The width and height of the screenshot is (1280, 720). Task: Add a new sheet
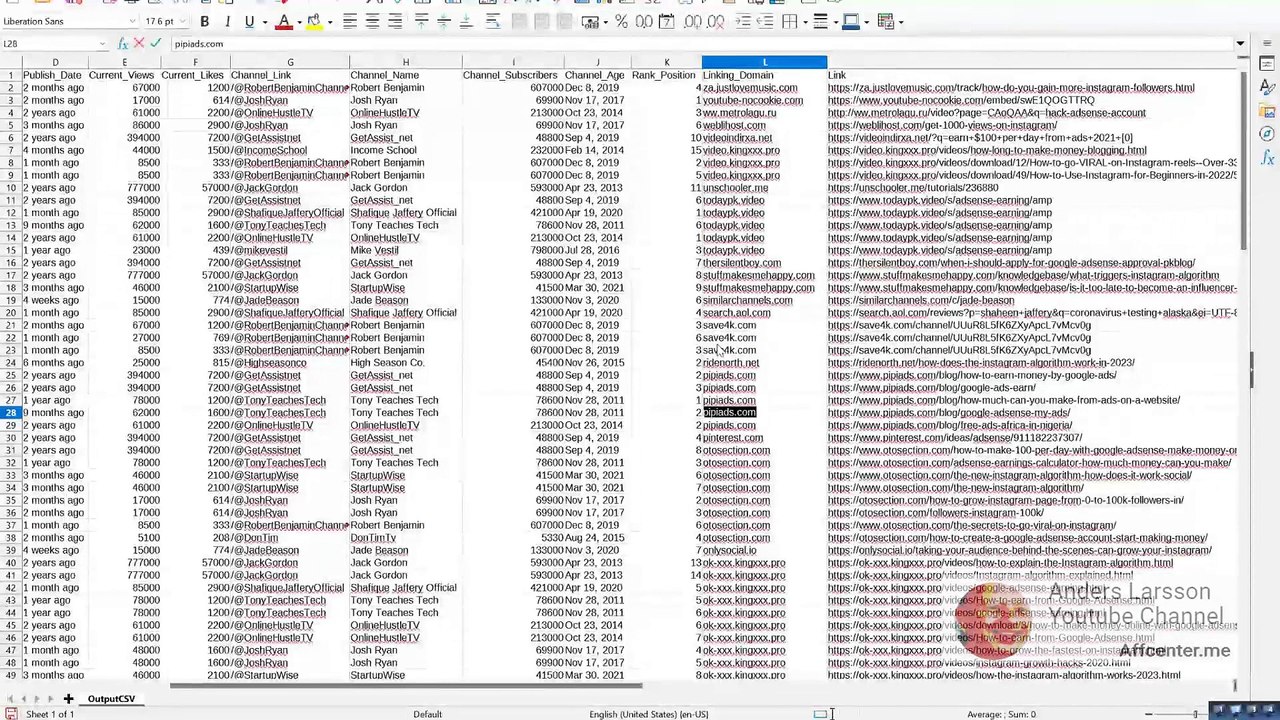pyautogui.click(x=68, y=699)
